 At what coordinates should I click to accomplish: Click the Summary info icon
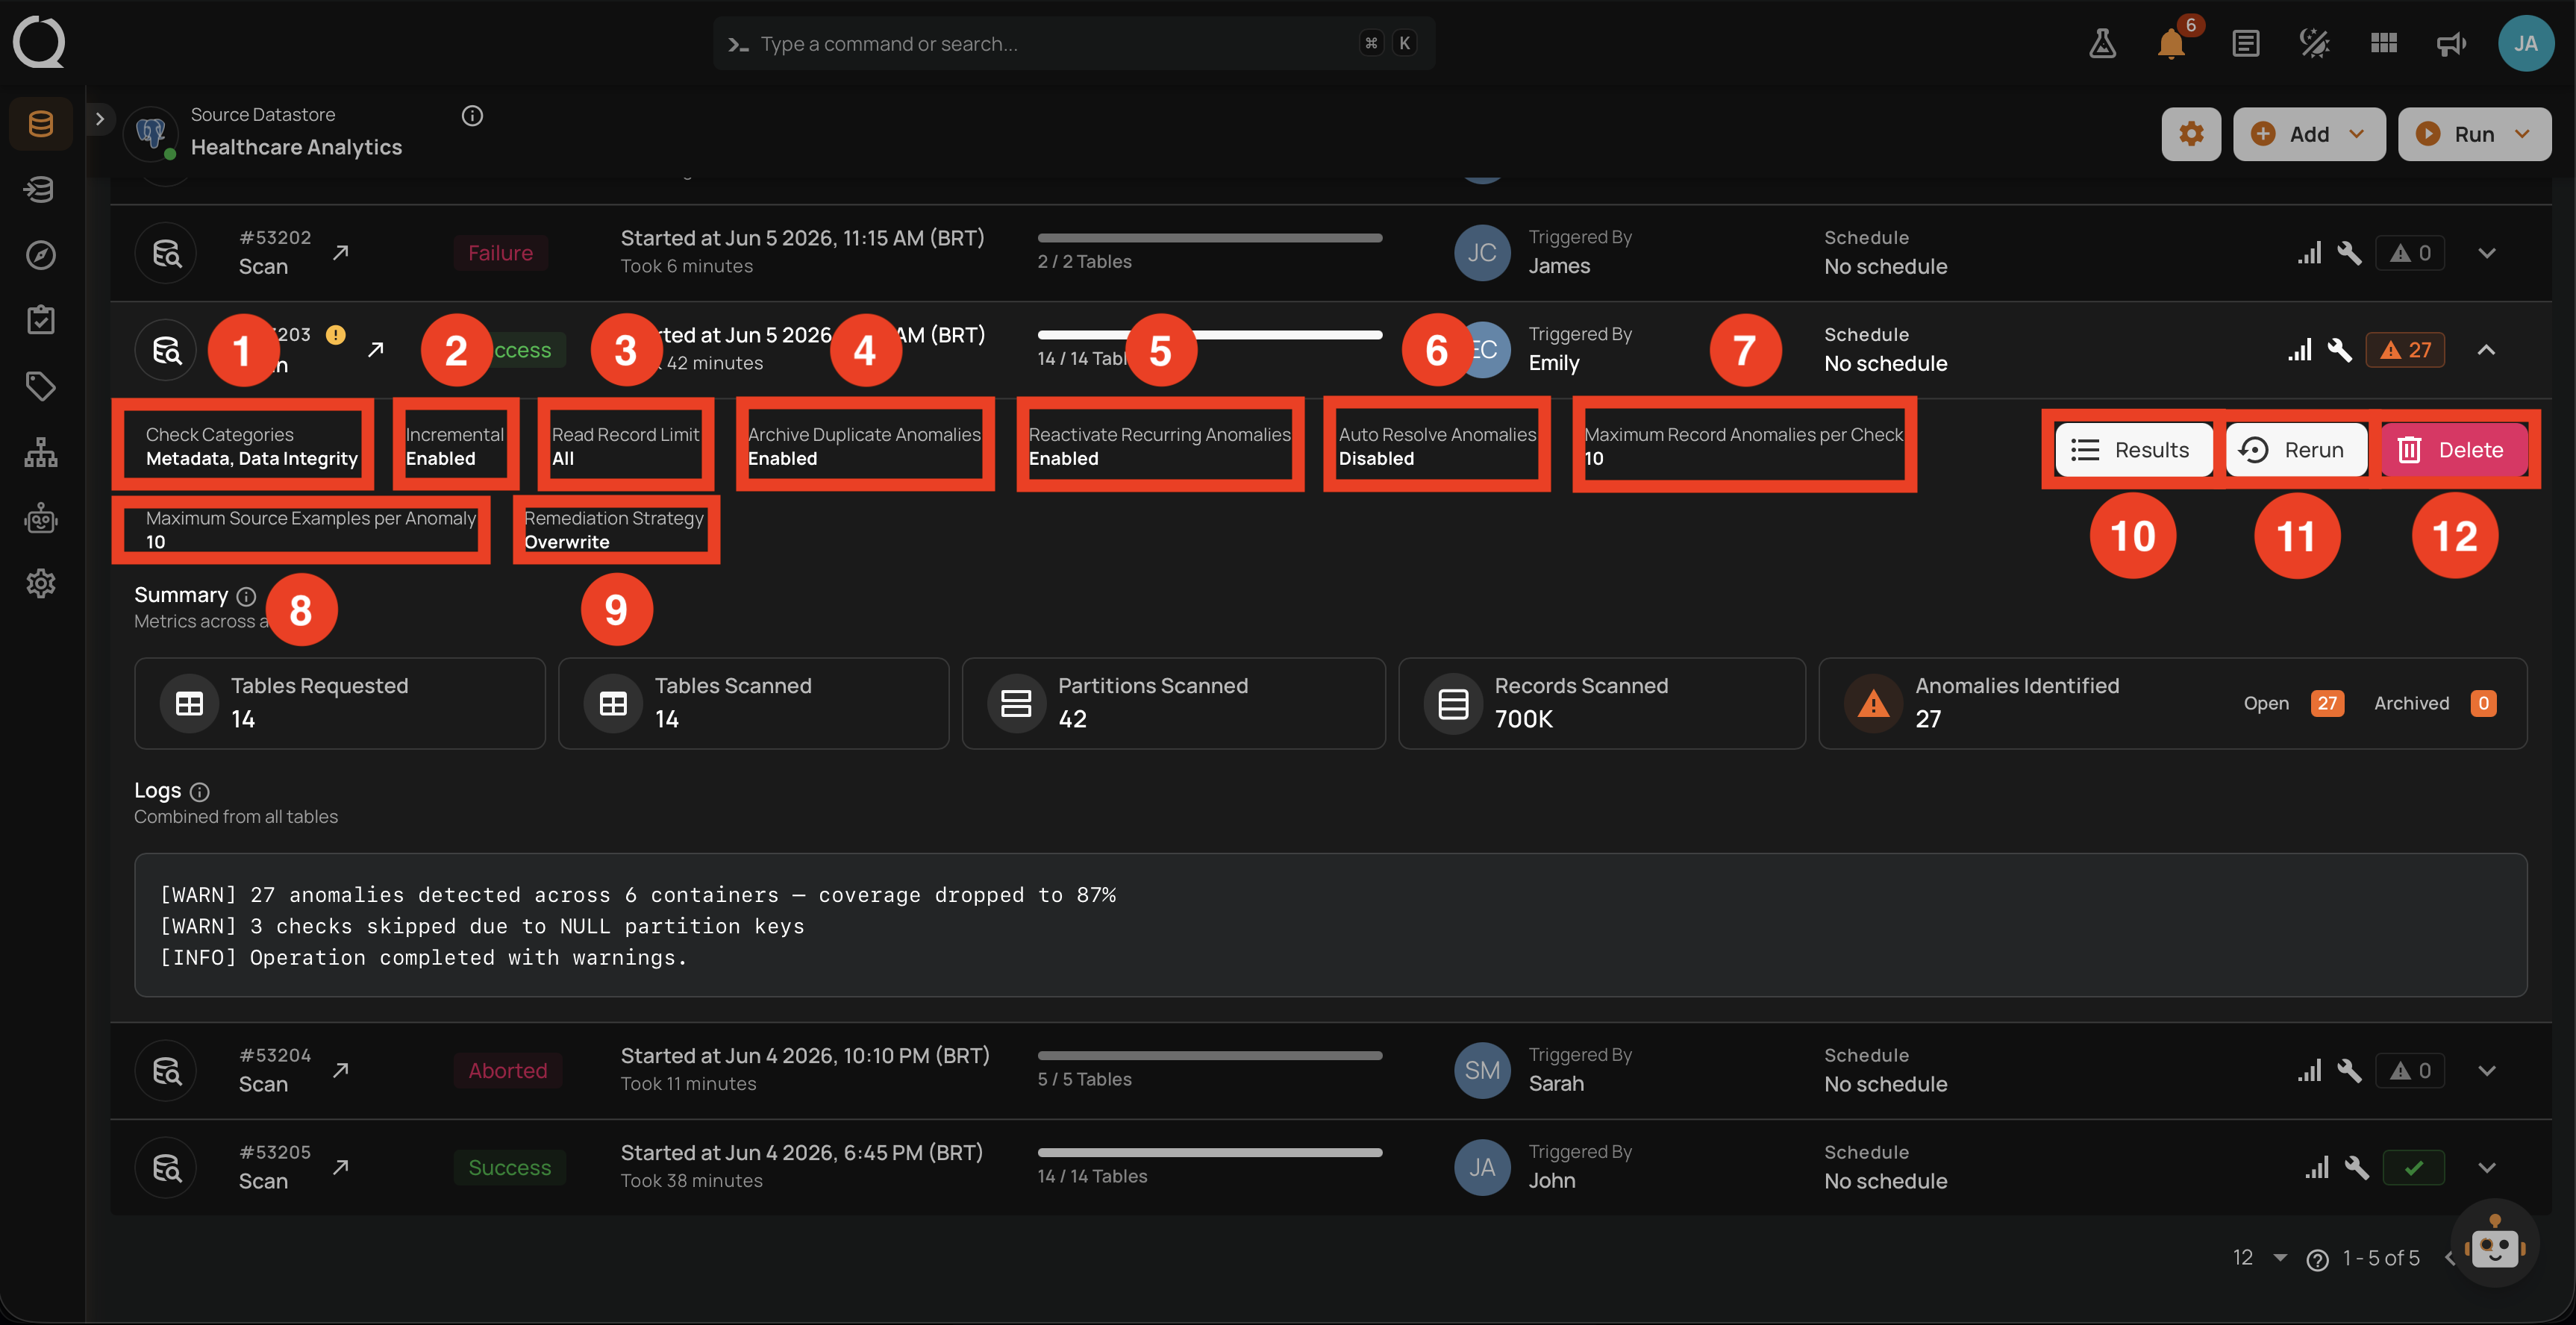click(x=246, y=597)
